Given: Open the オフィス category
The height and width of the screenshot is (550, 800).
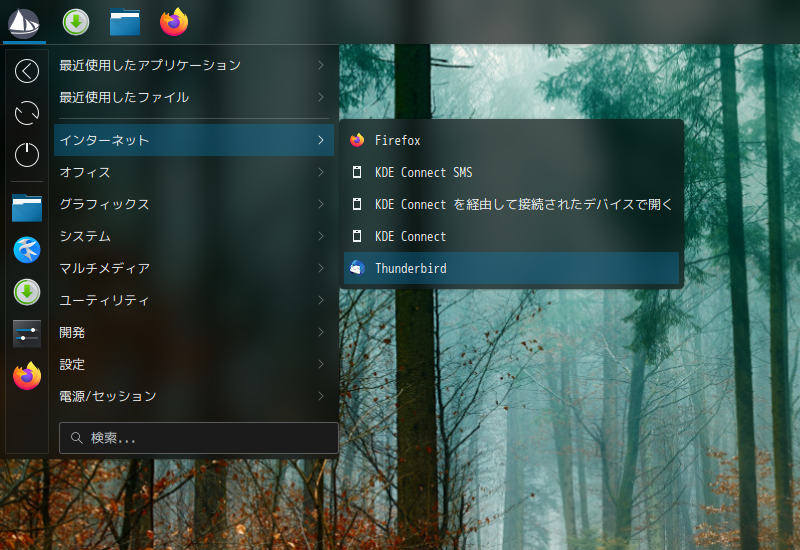Looking at the screenshot, I should 194,172.
